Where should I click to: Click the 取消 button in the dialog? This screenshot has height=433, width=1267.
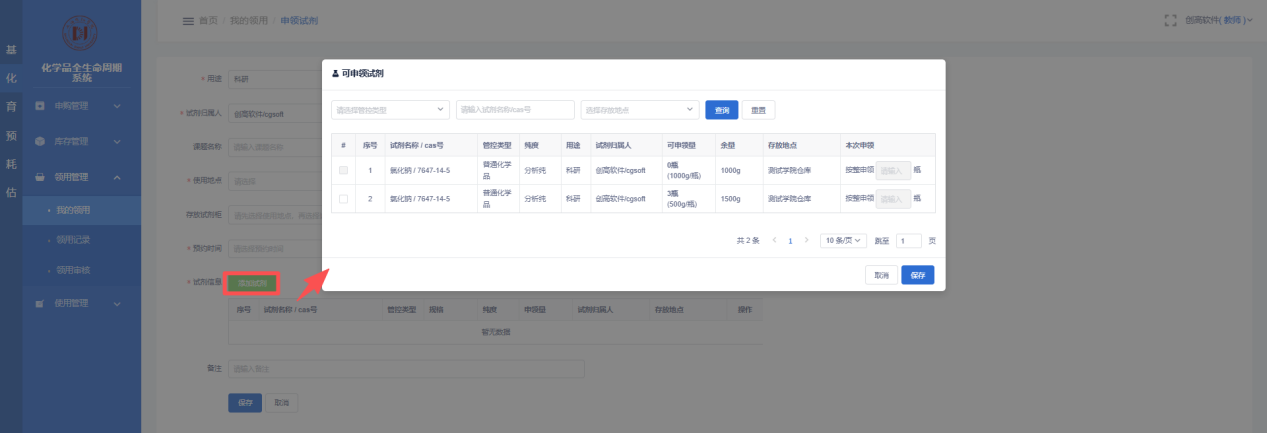881,275
